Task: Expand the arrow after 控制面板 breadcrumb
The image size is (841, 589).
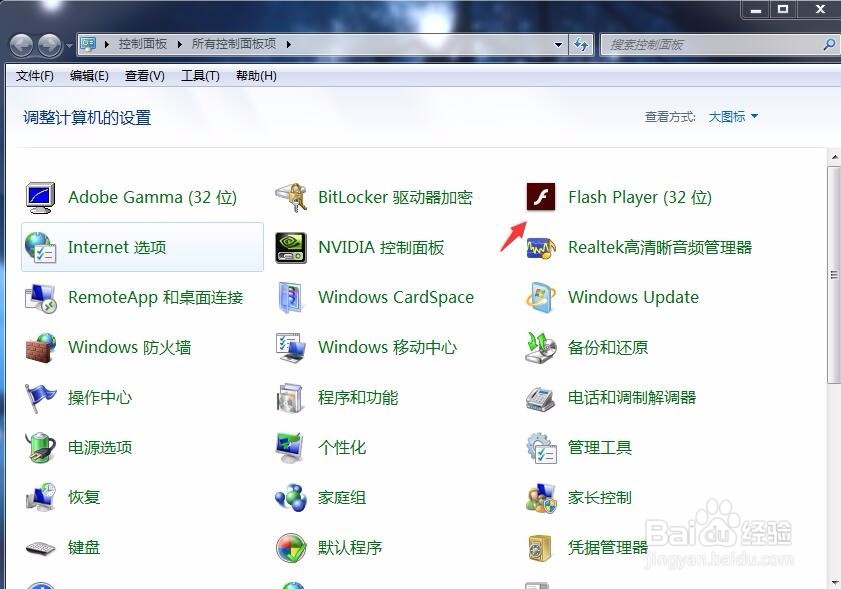Action: pyautogui.click(x=180, y=45)
